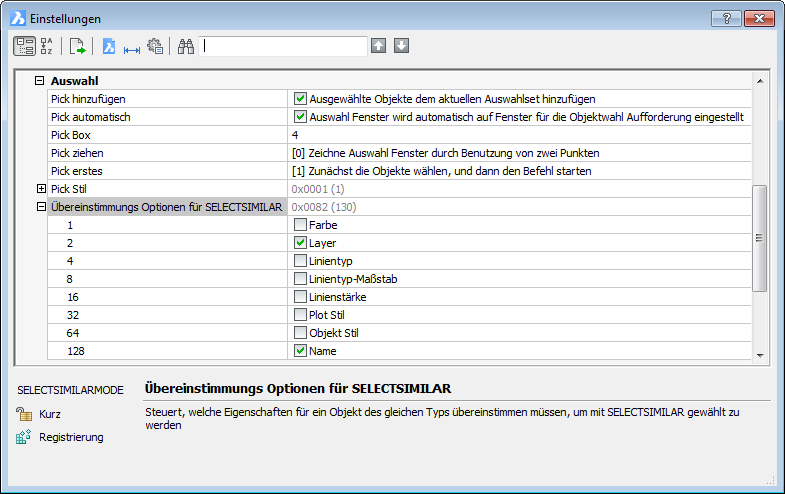Open the dimension settings icon

[131, 46]
